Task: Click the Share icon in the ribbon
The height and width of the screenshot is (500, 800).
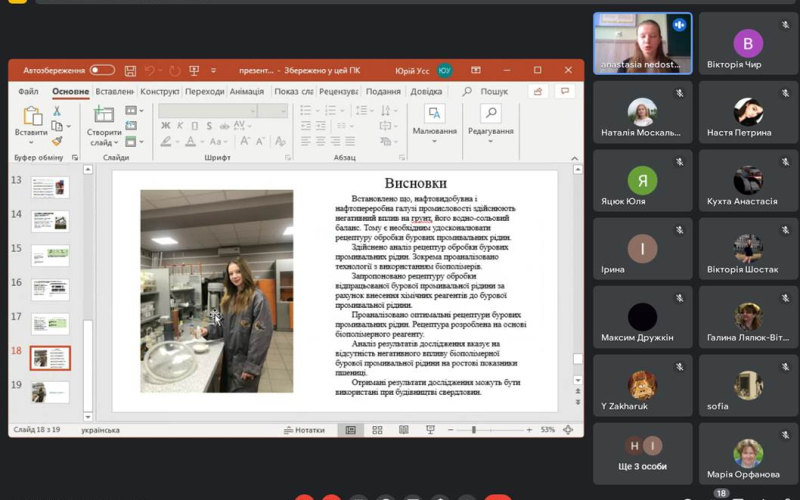Action: pos(538,91)
